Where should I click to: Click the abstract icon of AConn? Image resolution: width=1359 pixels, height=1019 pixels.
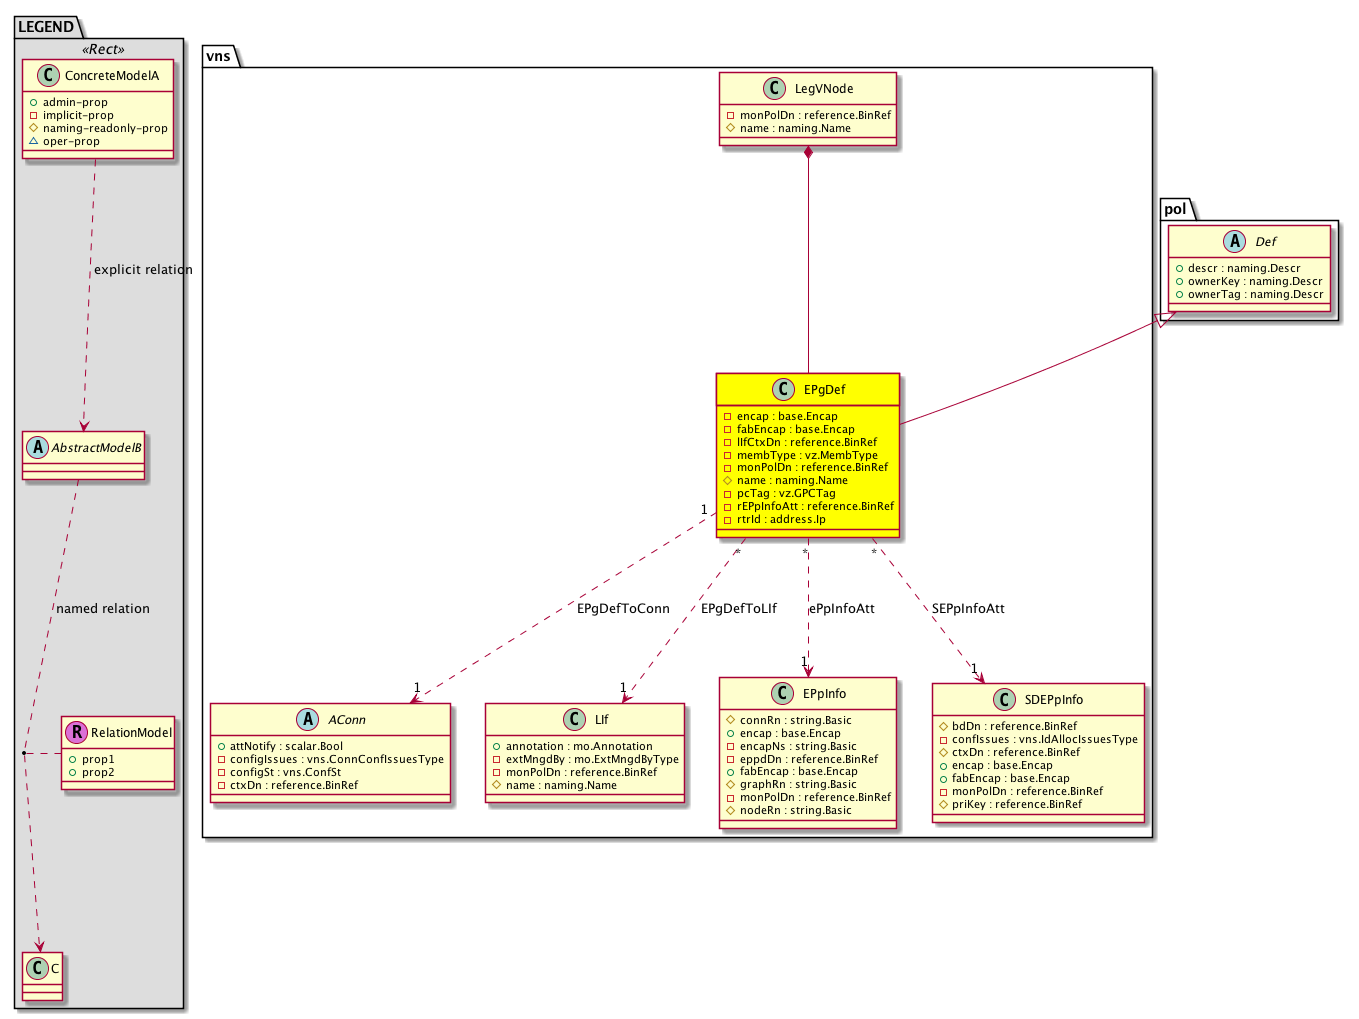(307, 720)
